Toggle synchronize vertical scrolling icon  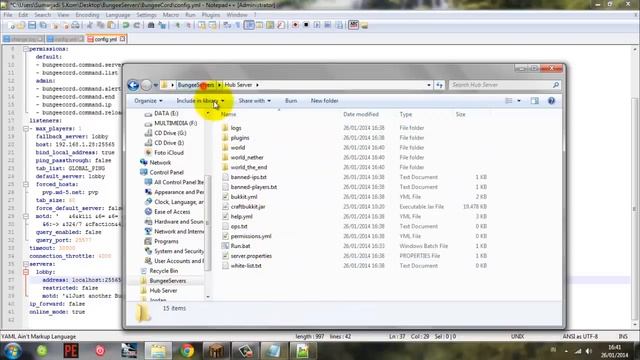202,25
